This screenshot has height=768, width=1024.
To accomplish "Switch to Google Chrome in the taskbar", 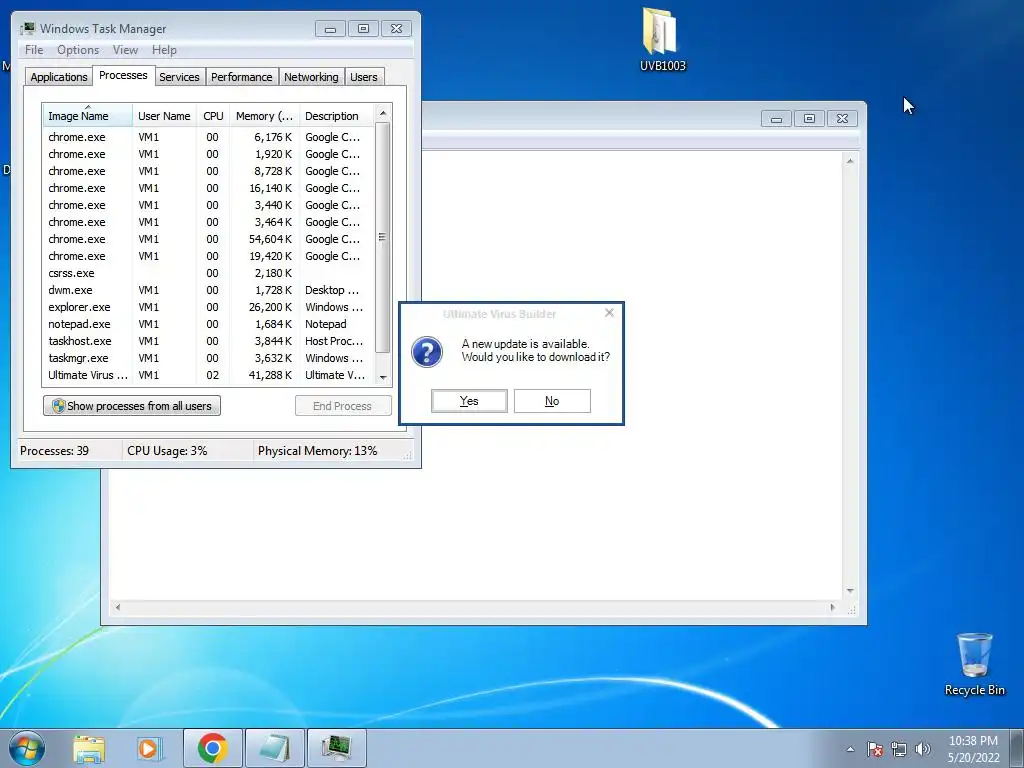I will pos(213,748).
